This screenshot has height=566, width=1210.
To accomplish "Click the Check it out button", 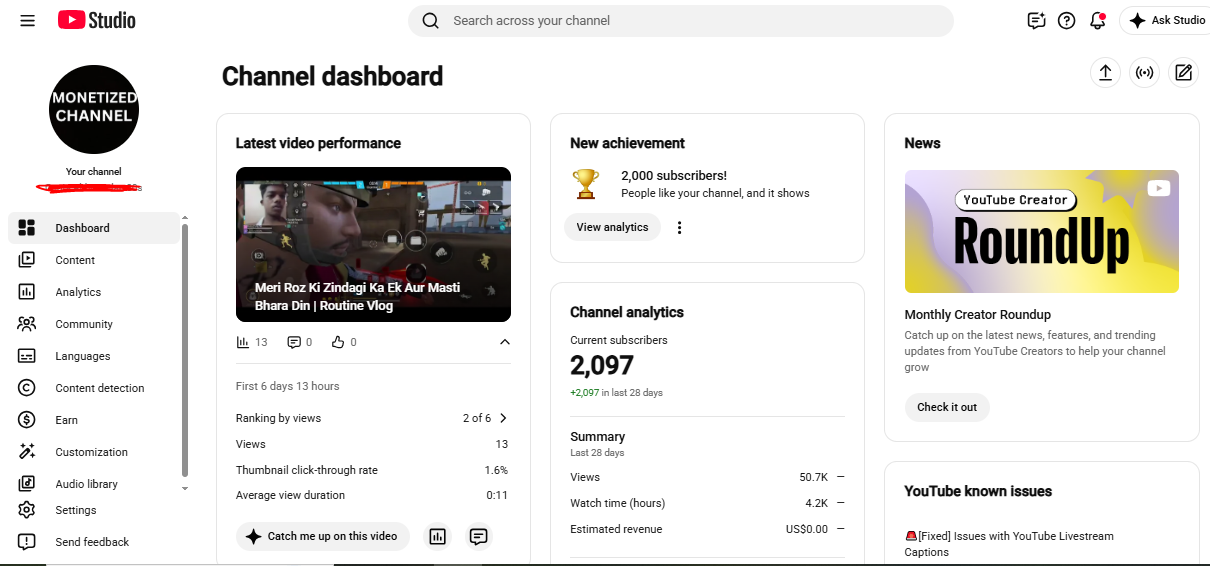I will coord(947,407).
